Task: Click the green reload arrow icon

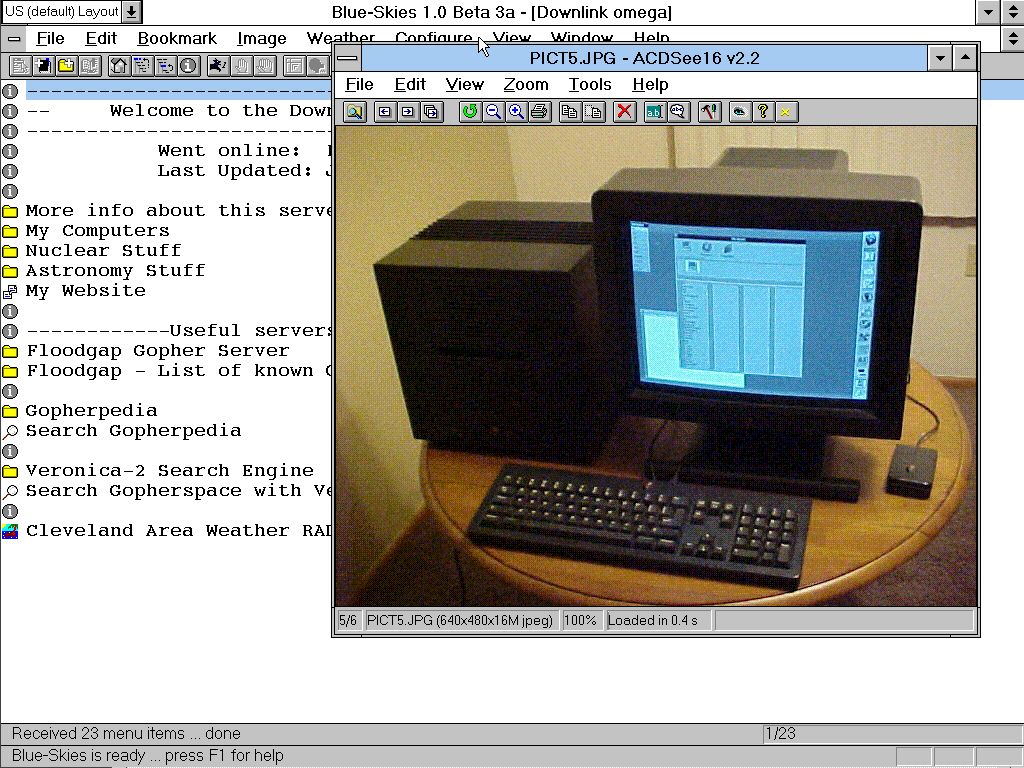Action: (469, 112)
